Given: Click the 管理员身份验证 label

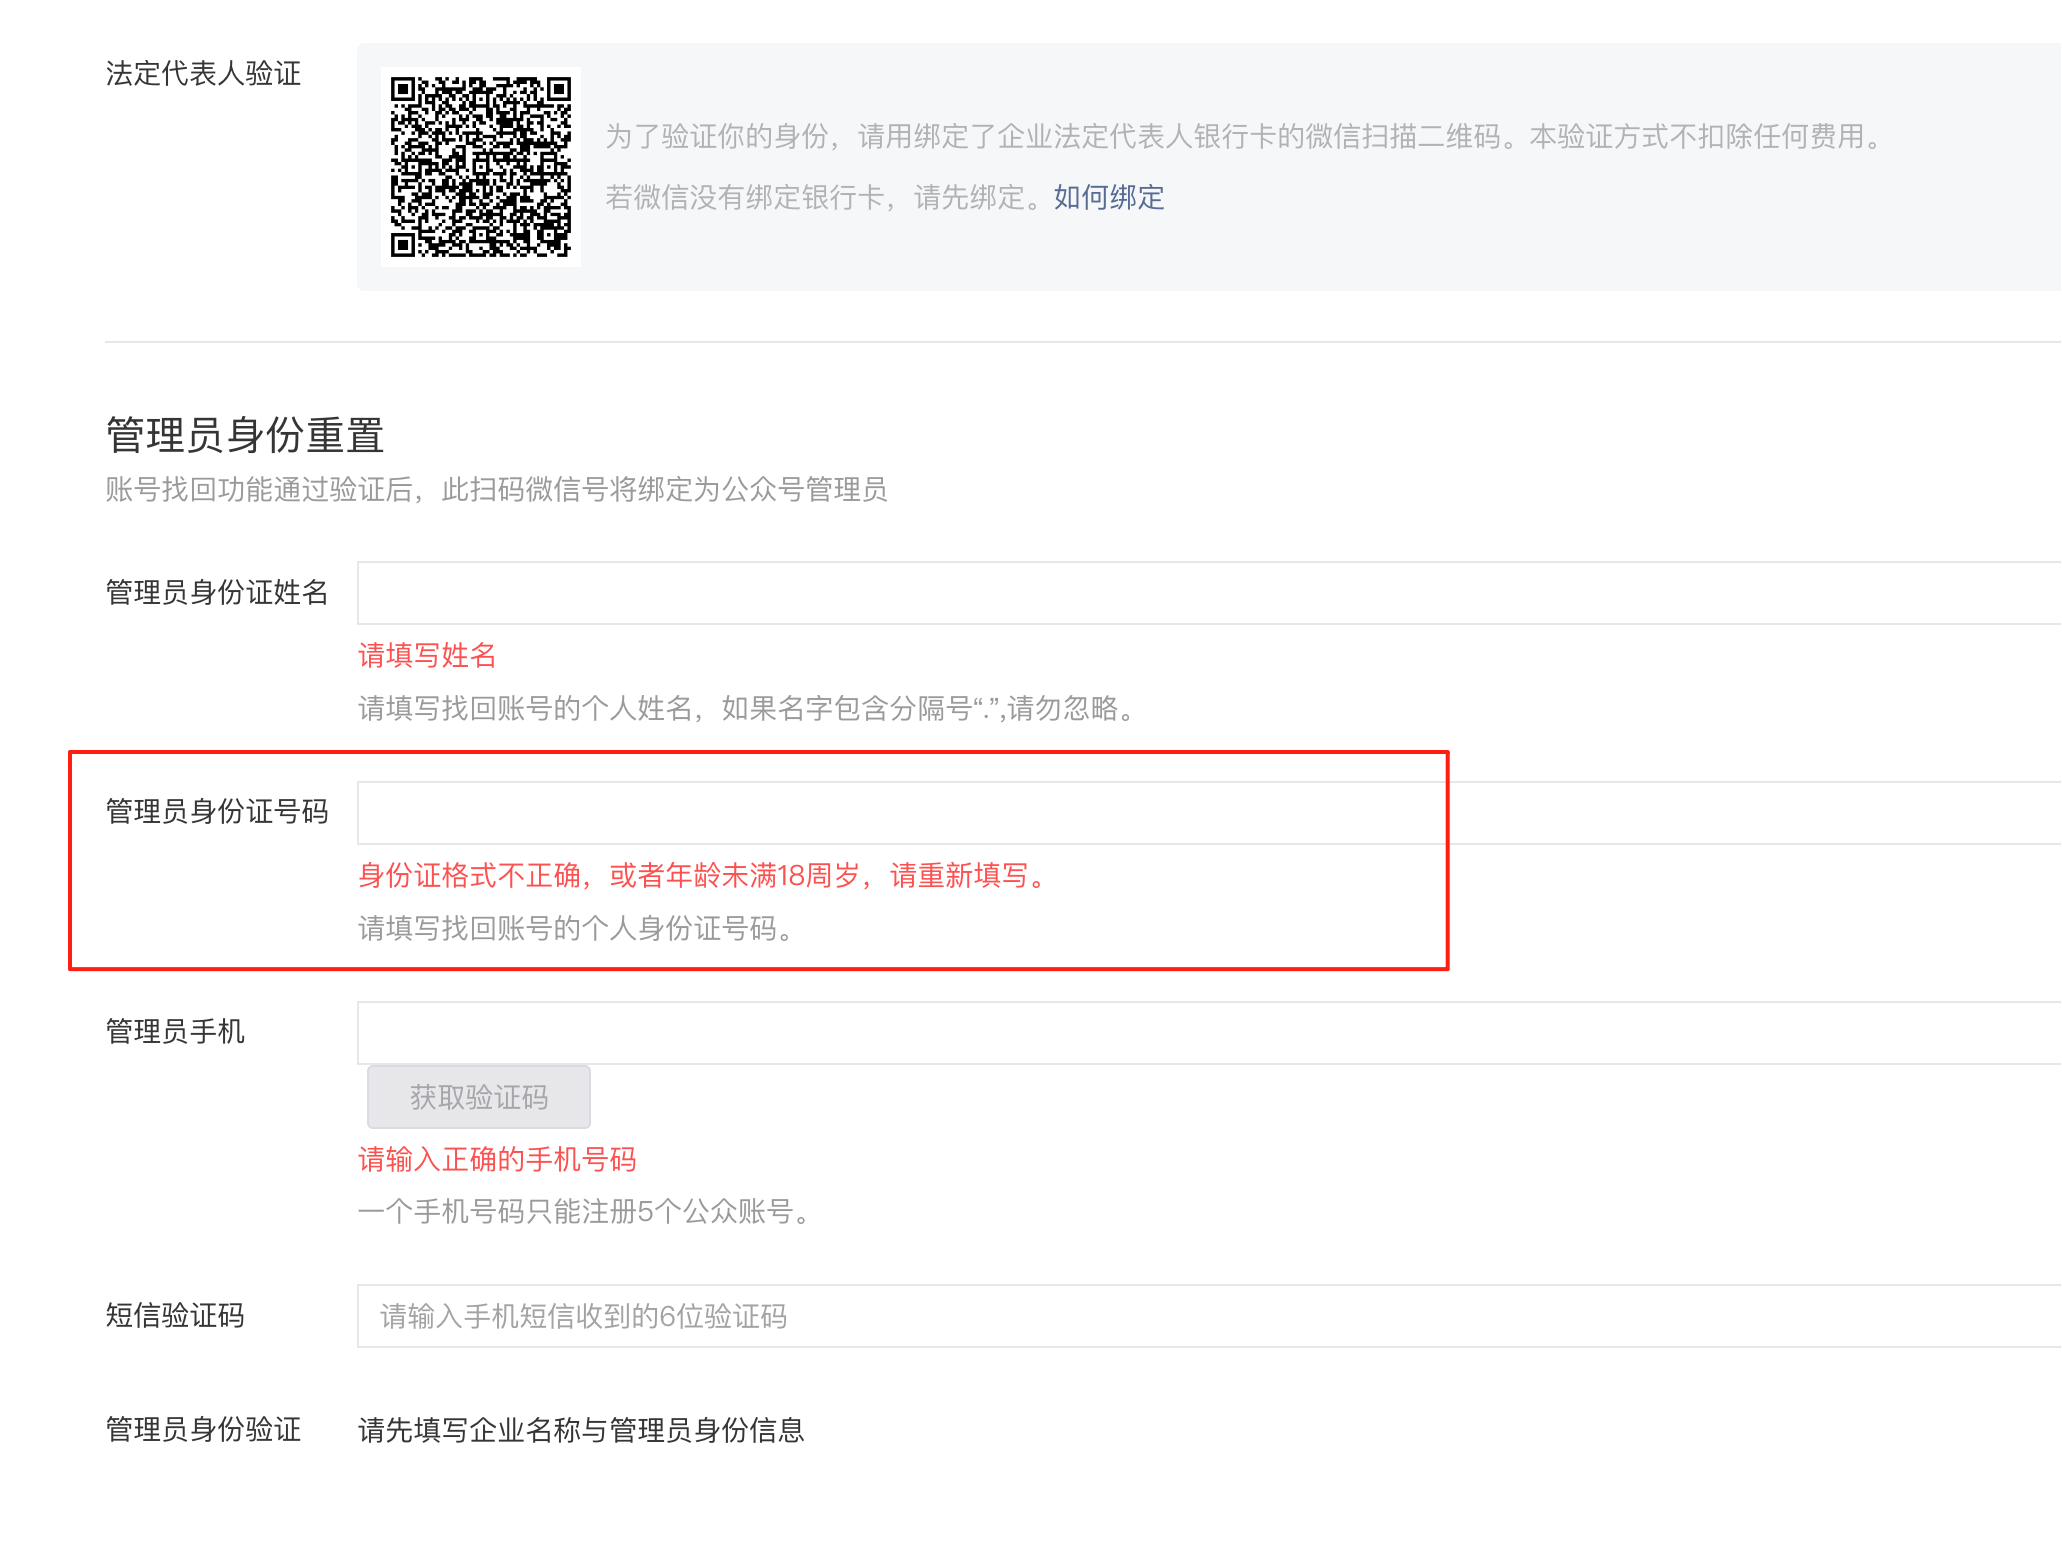Looking at the screenshot, I should point(203,1429).
